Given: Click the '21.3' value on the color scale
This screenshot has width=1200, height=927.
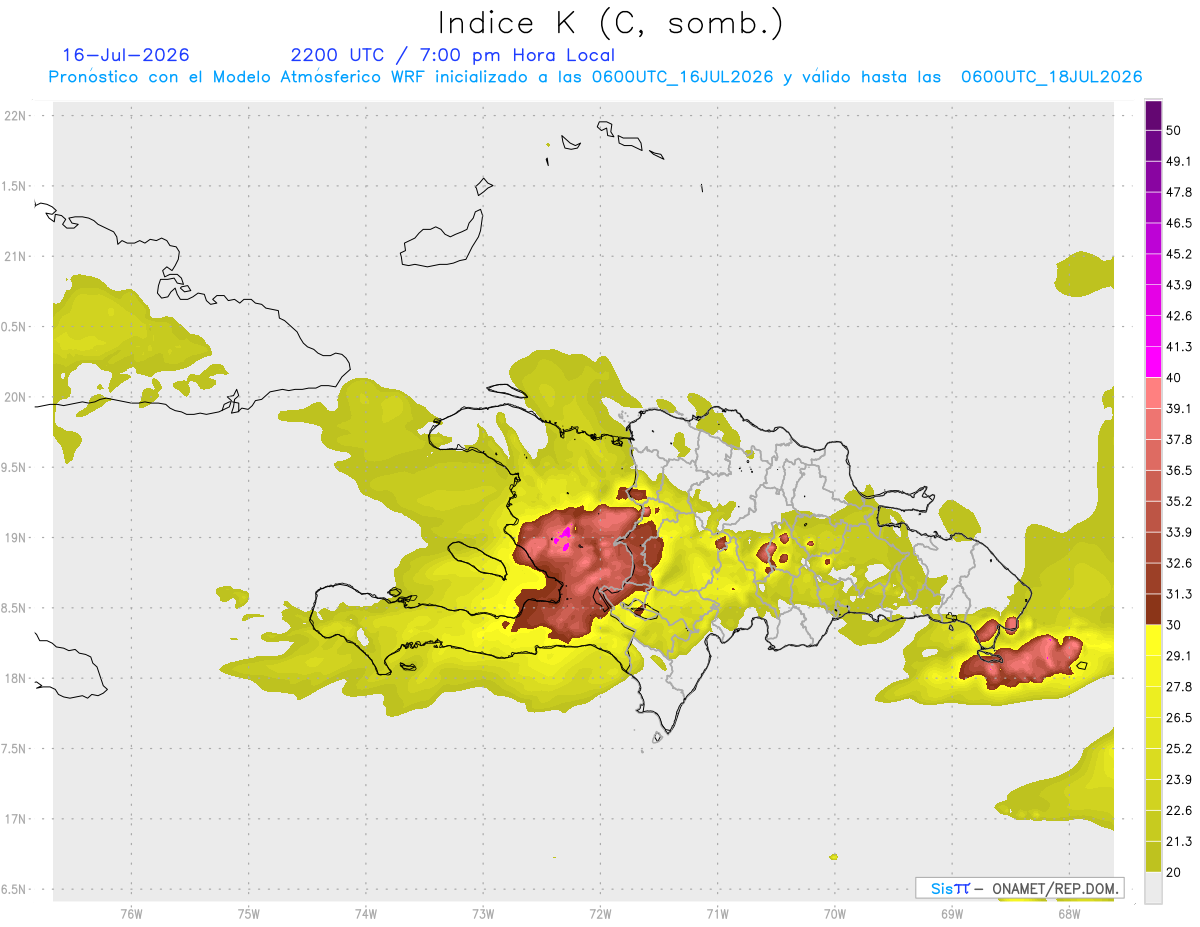Looking at the screenshot, I should click(x=1179, y=841).
